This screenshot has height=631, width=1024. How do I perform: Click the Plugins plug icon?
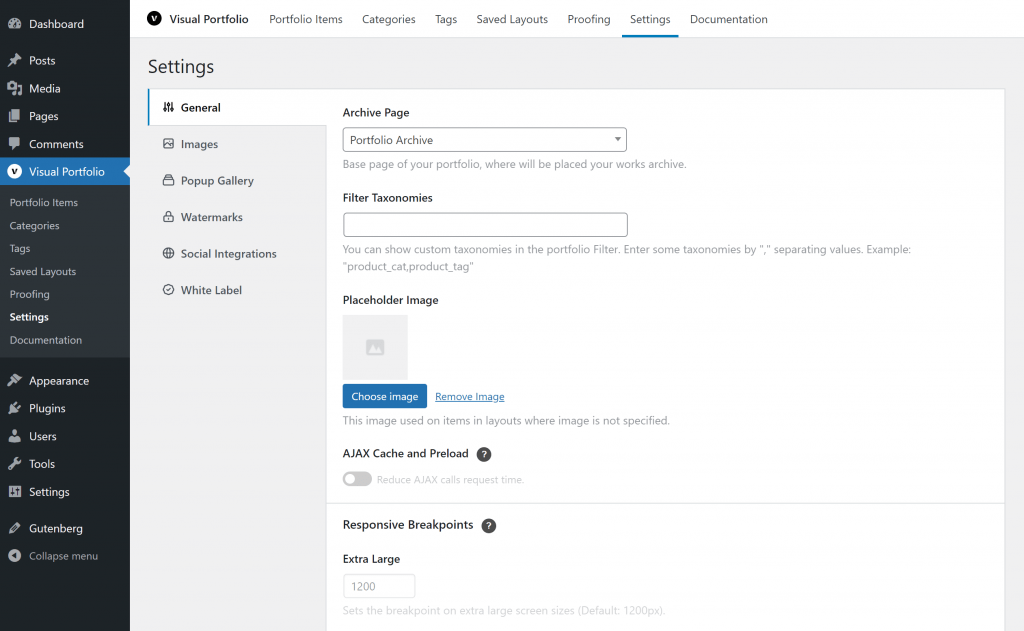pos(14,408)
